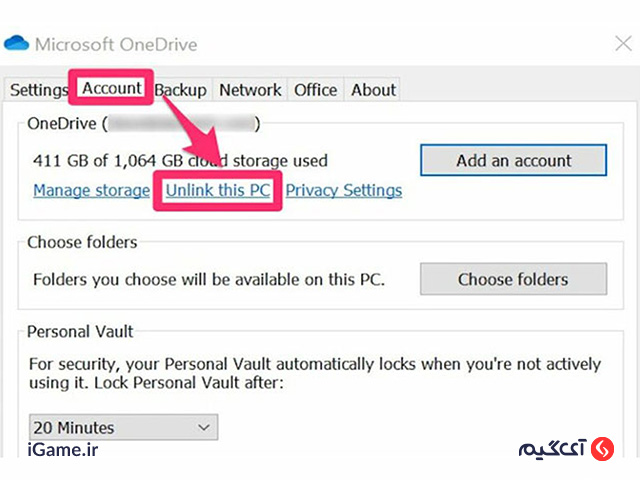This screenshot has width=640, height=480.
Task: Switch to the Settings tab
Action: pyautogui.click(x=38, y=90)
